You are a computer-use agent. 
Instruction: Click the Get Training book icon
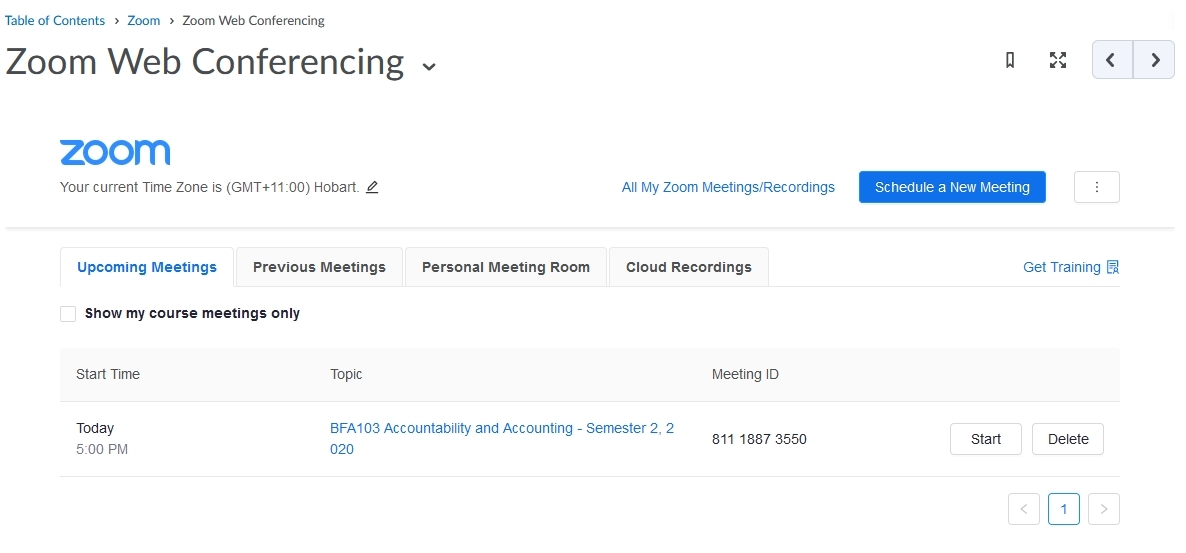pyautogui.click(x=1113, y=267)
